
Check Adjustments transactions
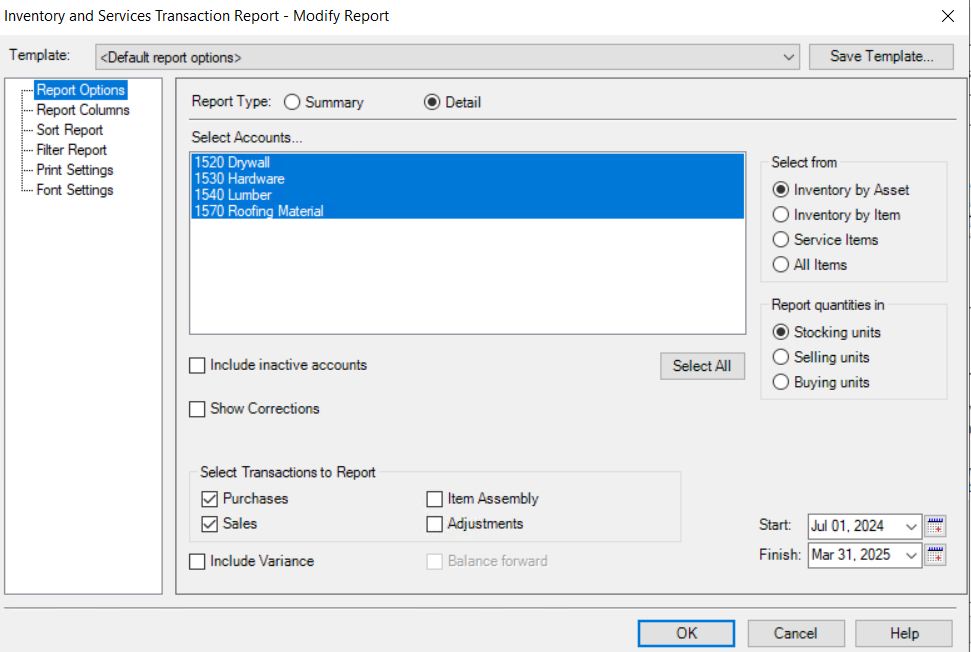pyautogui.click(x=434, y=523)
